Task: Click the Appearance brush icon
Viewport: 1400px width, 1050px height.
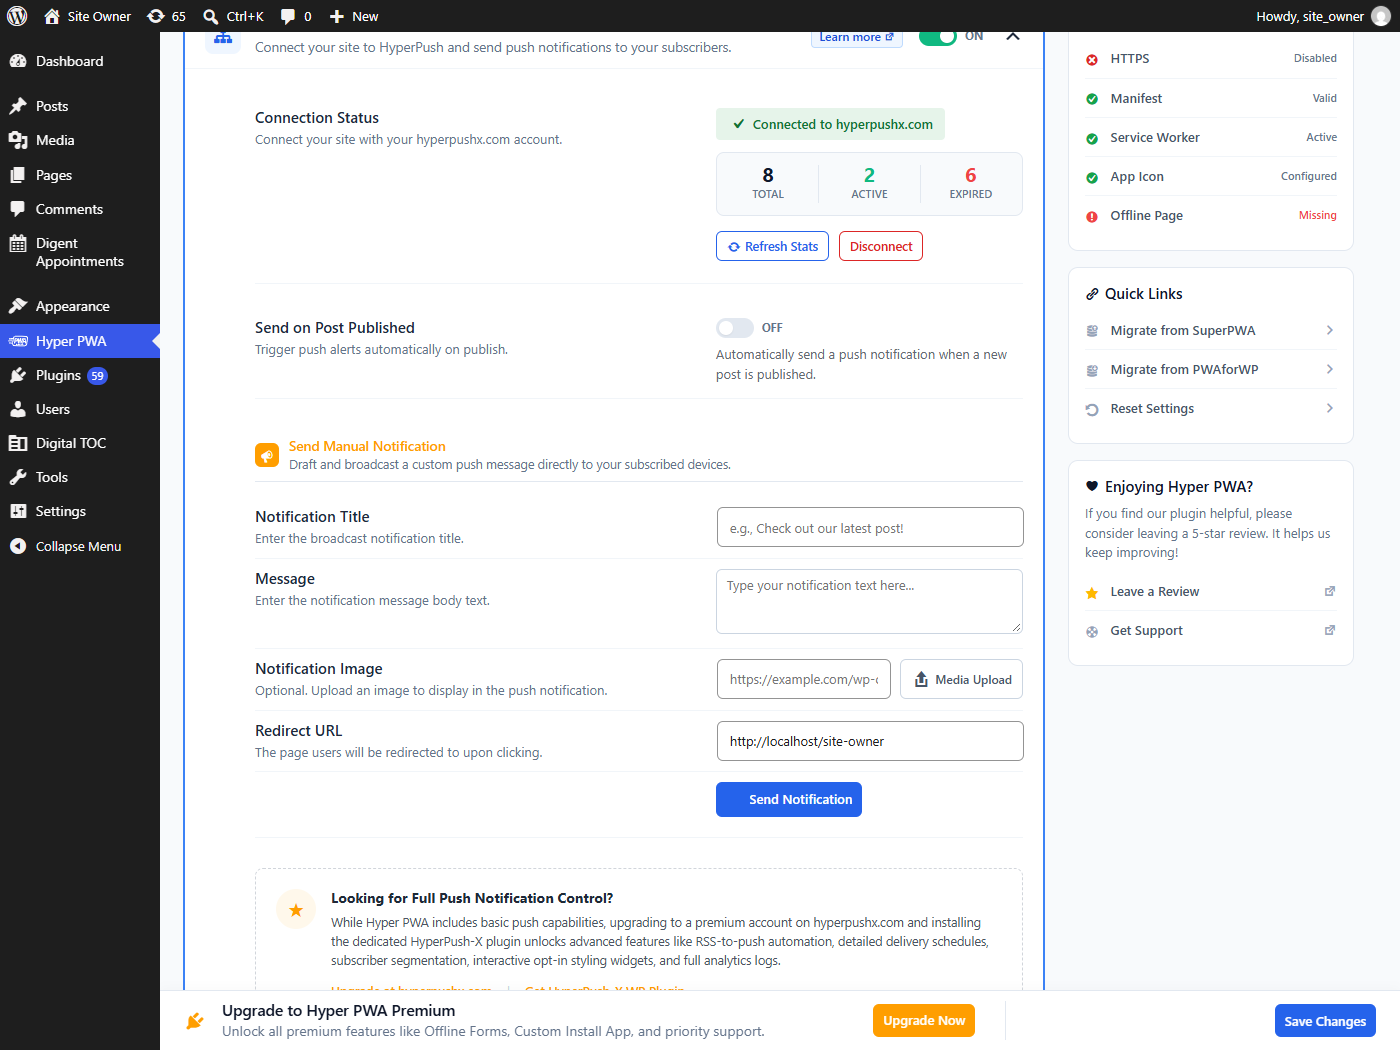Action: coord(18,306)
